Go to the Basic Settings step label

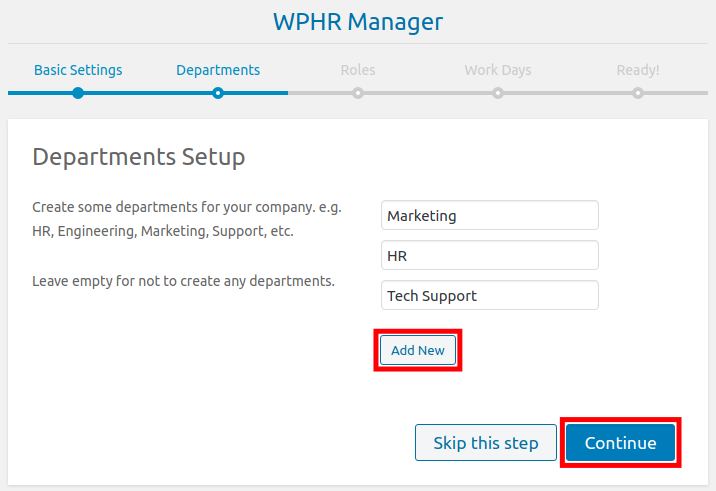[78, 70]
